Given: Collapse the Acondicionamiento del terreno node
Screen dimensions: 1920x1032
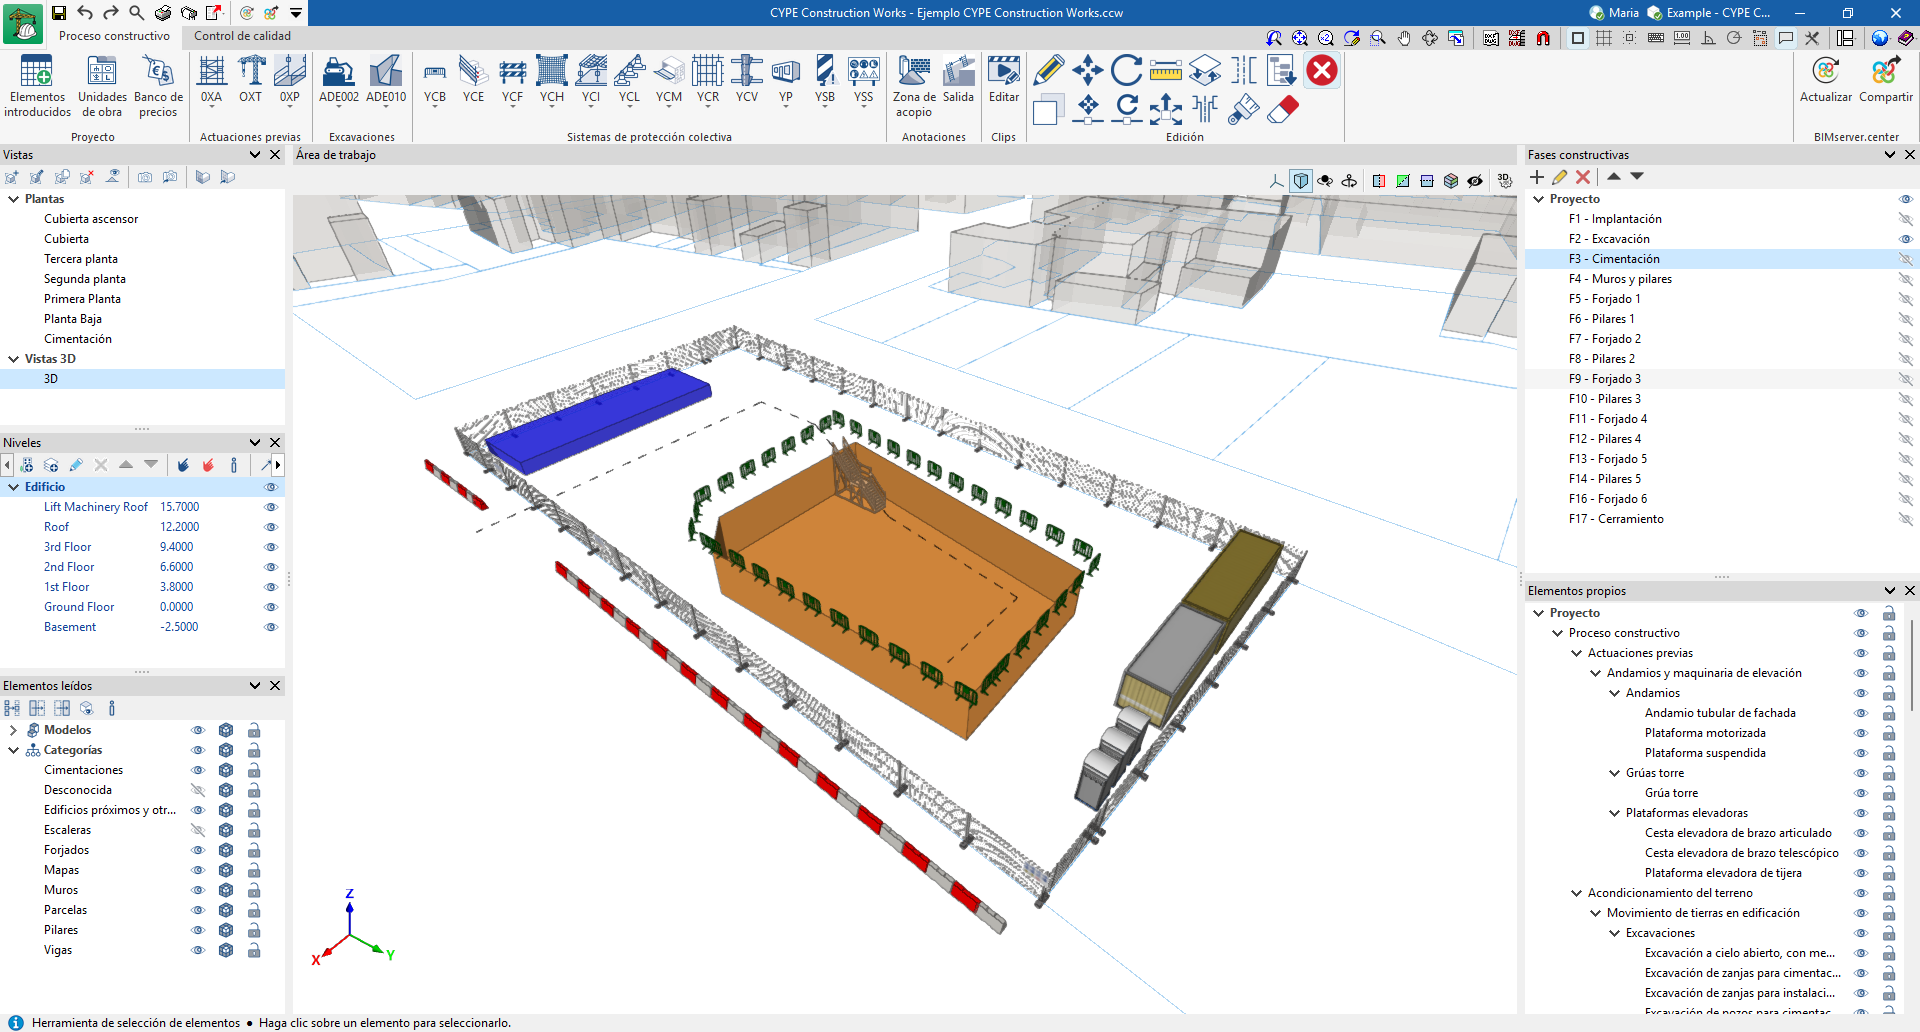Looking at the screenshot, I should (1576, 893).
